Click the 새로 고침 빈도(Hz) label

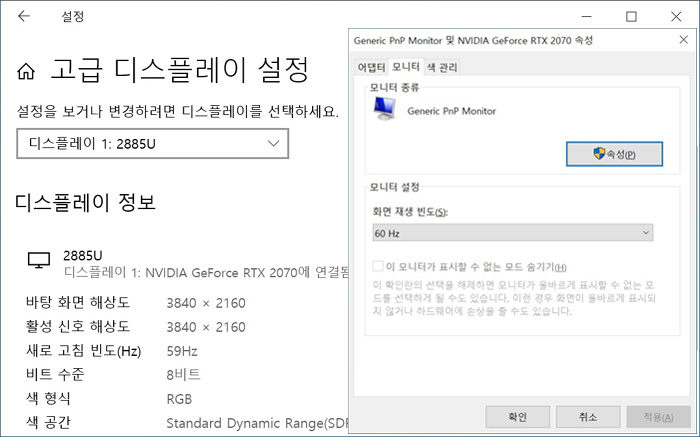[x=83, y=351]
